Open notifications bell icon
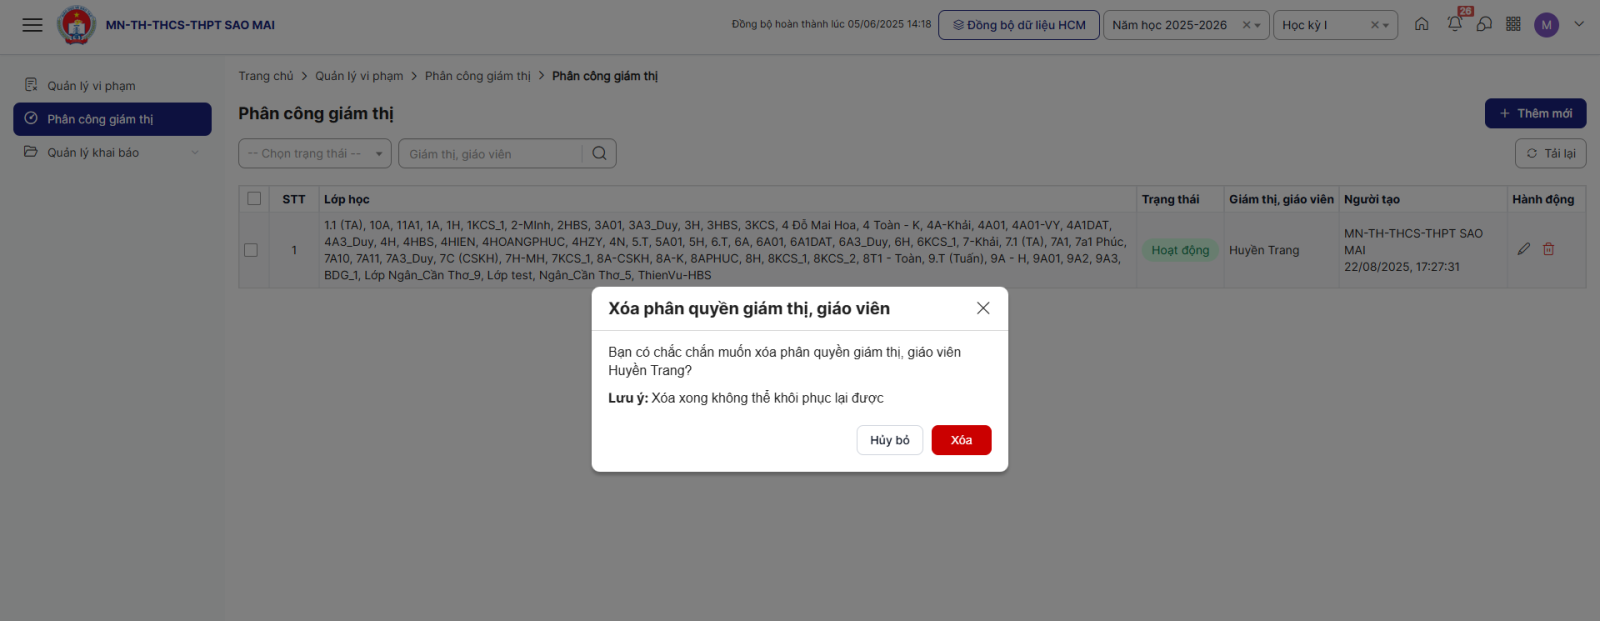Screen dimensions: 1600x621 tap(1454, 24)
